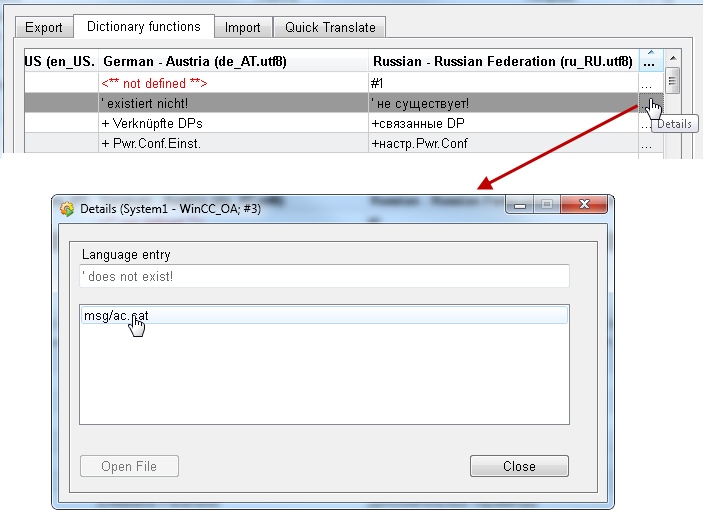Minimize the Details window

tap(520, 204)
